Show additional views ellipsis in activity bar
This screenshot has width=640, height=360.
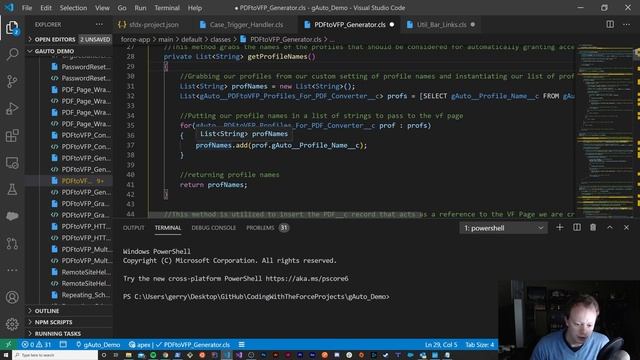coord(12,270)
